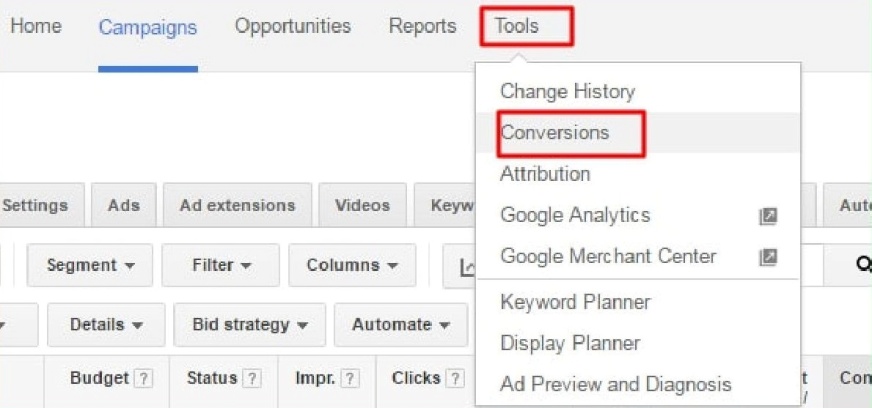Click the search magnifier icon
The image size is (872, 408).
tap(862, 265)
